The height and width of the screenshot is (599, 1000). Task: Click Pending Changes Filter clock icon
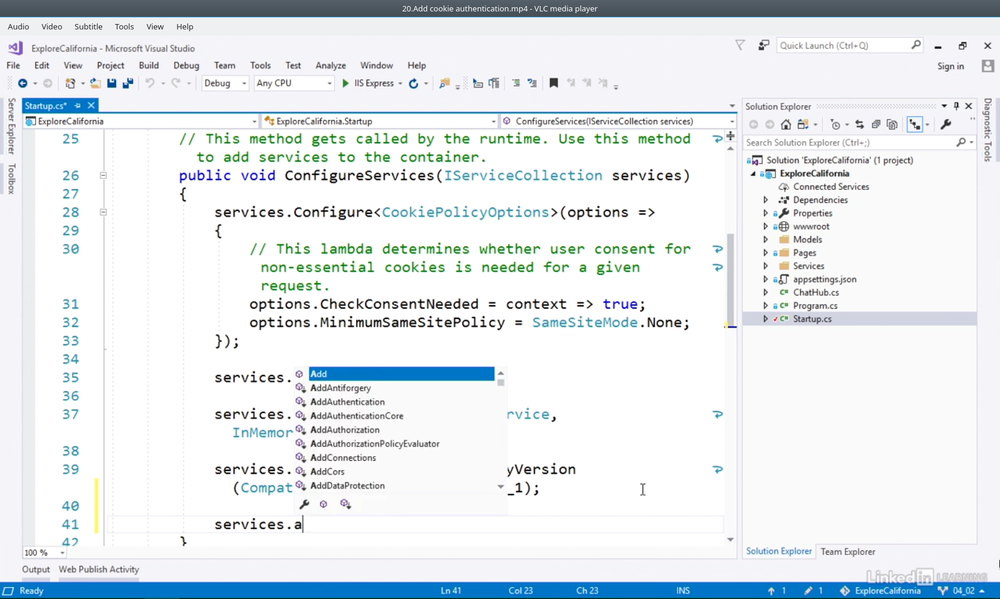(835, 124)
